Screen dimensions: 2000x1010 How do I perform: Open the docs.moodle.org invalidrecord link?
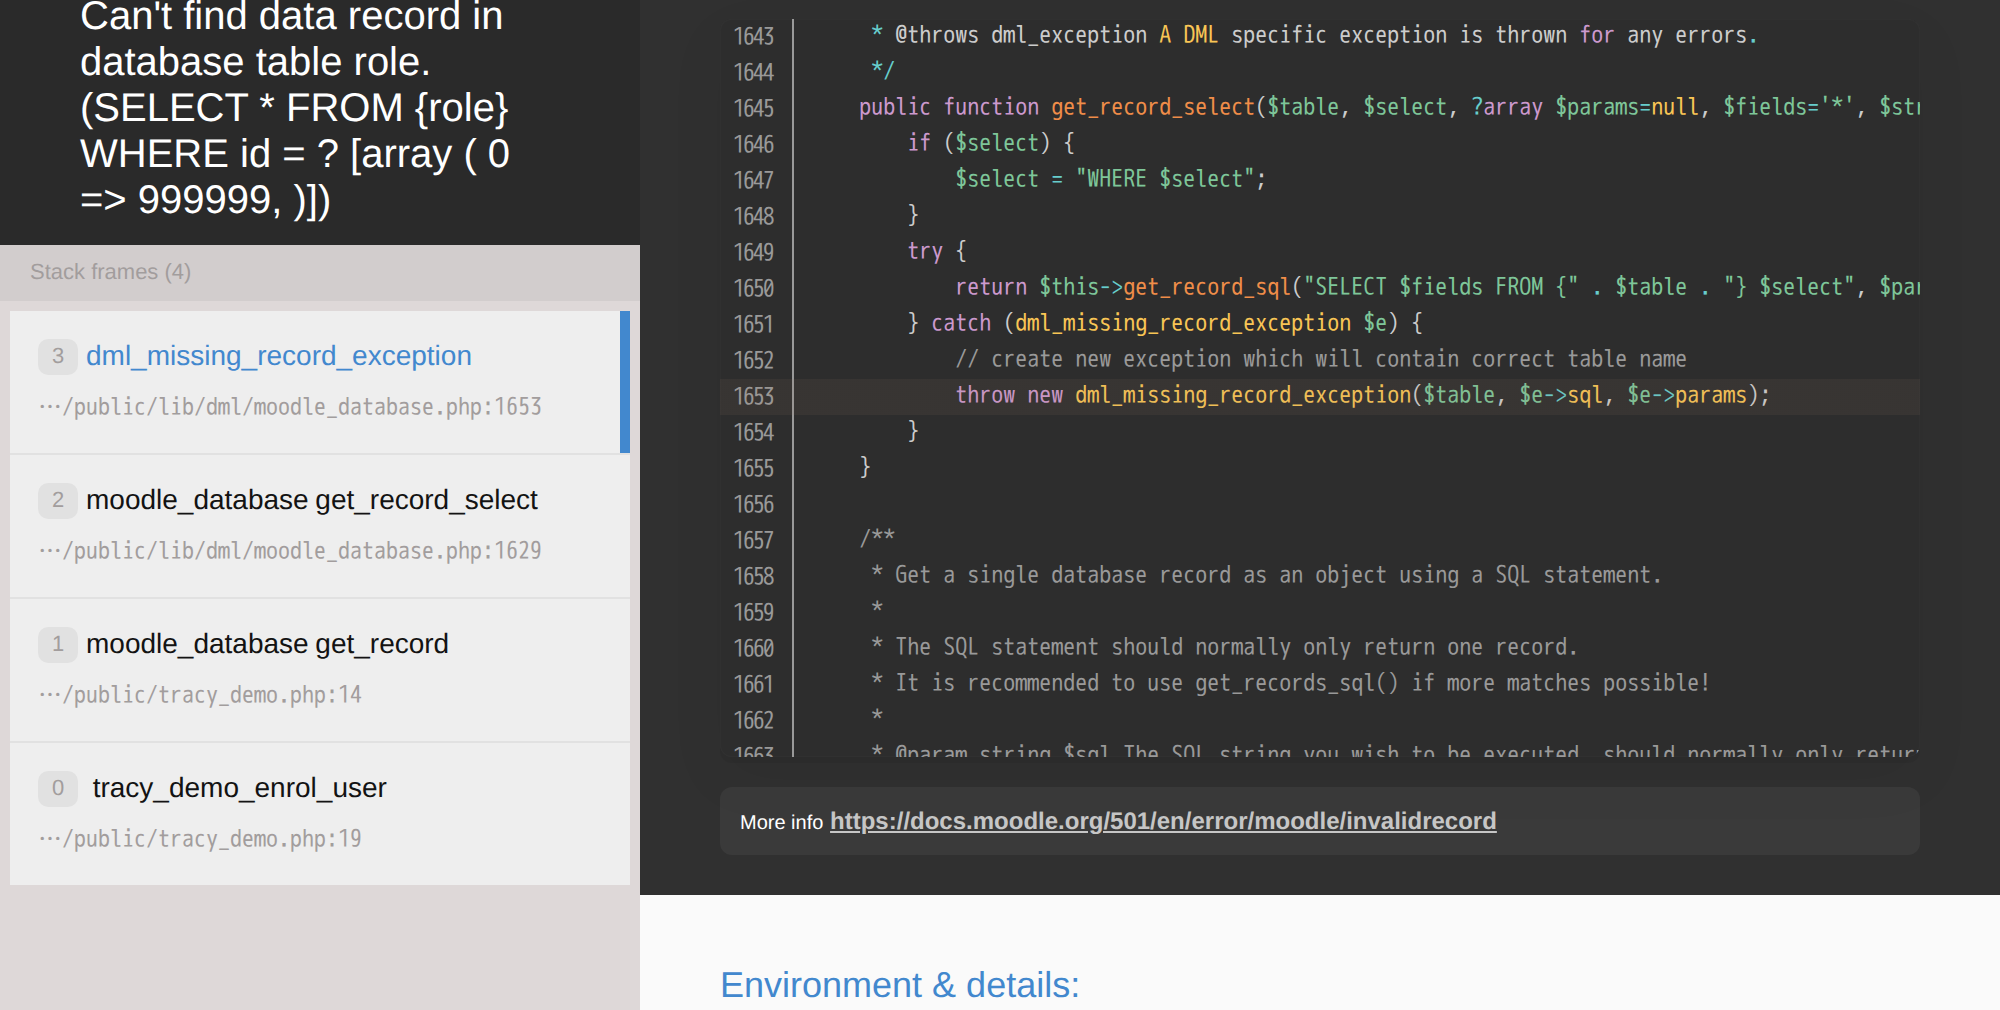[1163, 821]
